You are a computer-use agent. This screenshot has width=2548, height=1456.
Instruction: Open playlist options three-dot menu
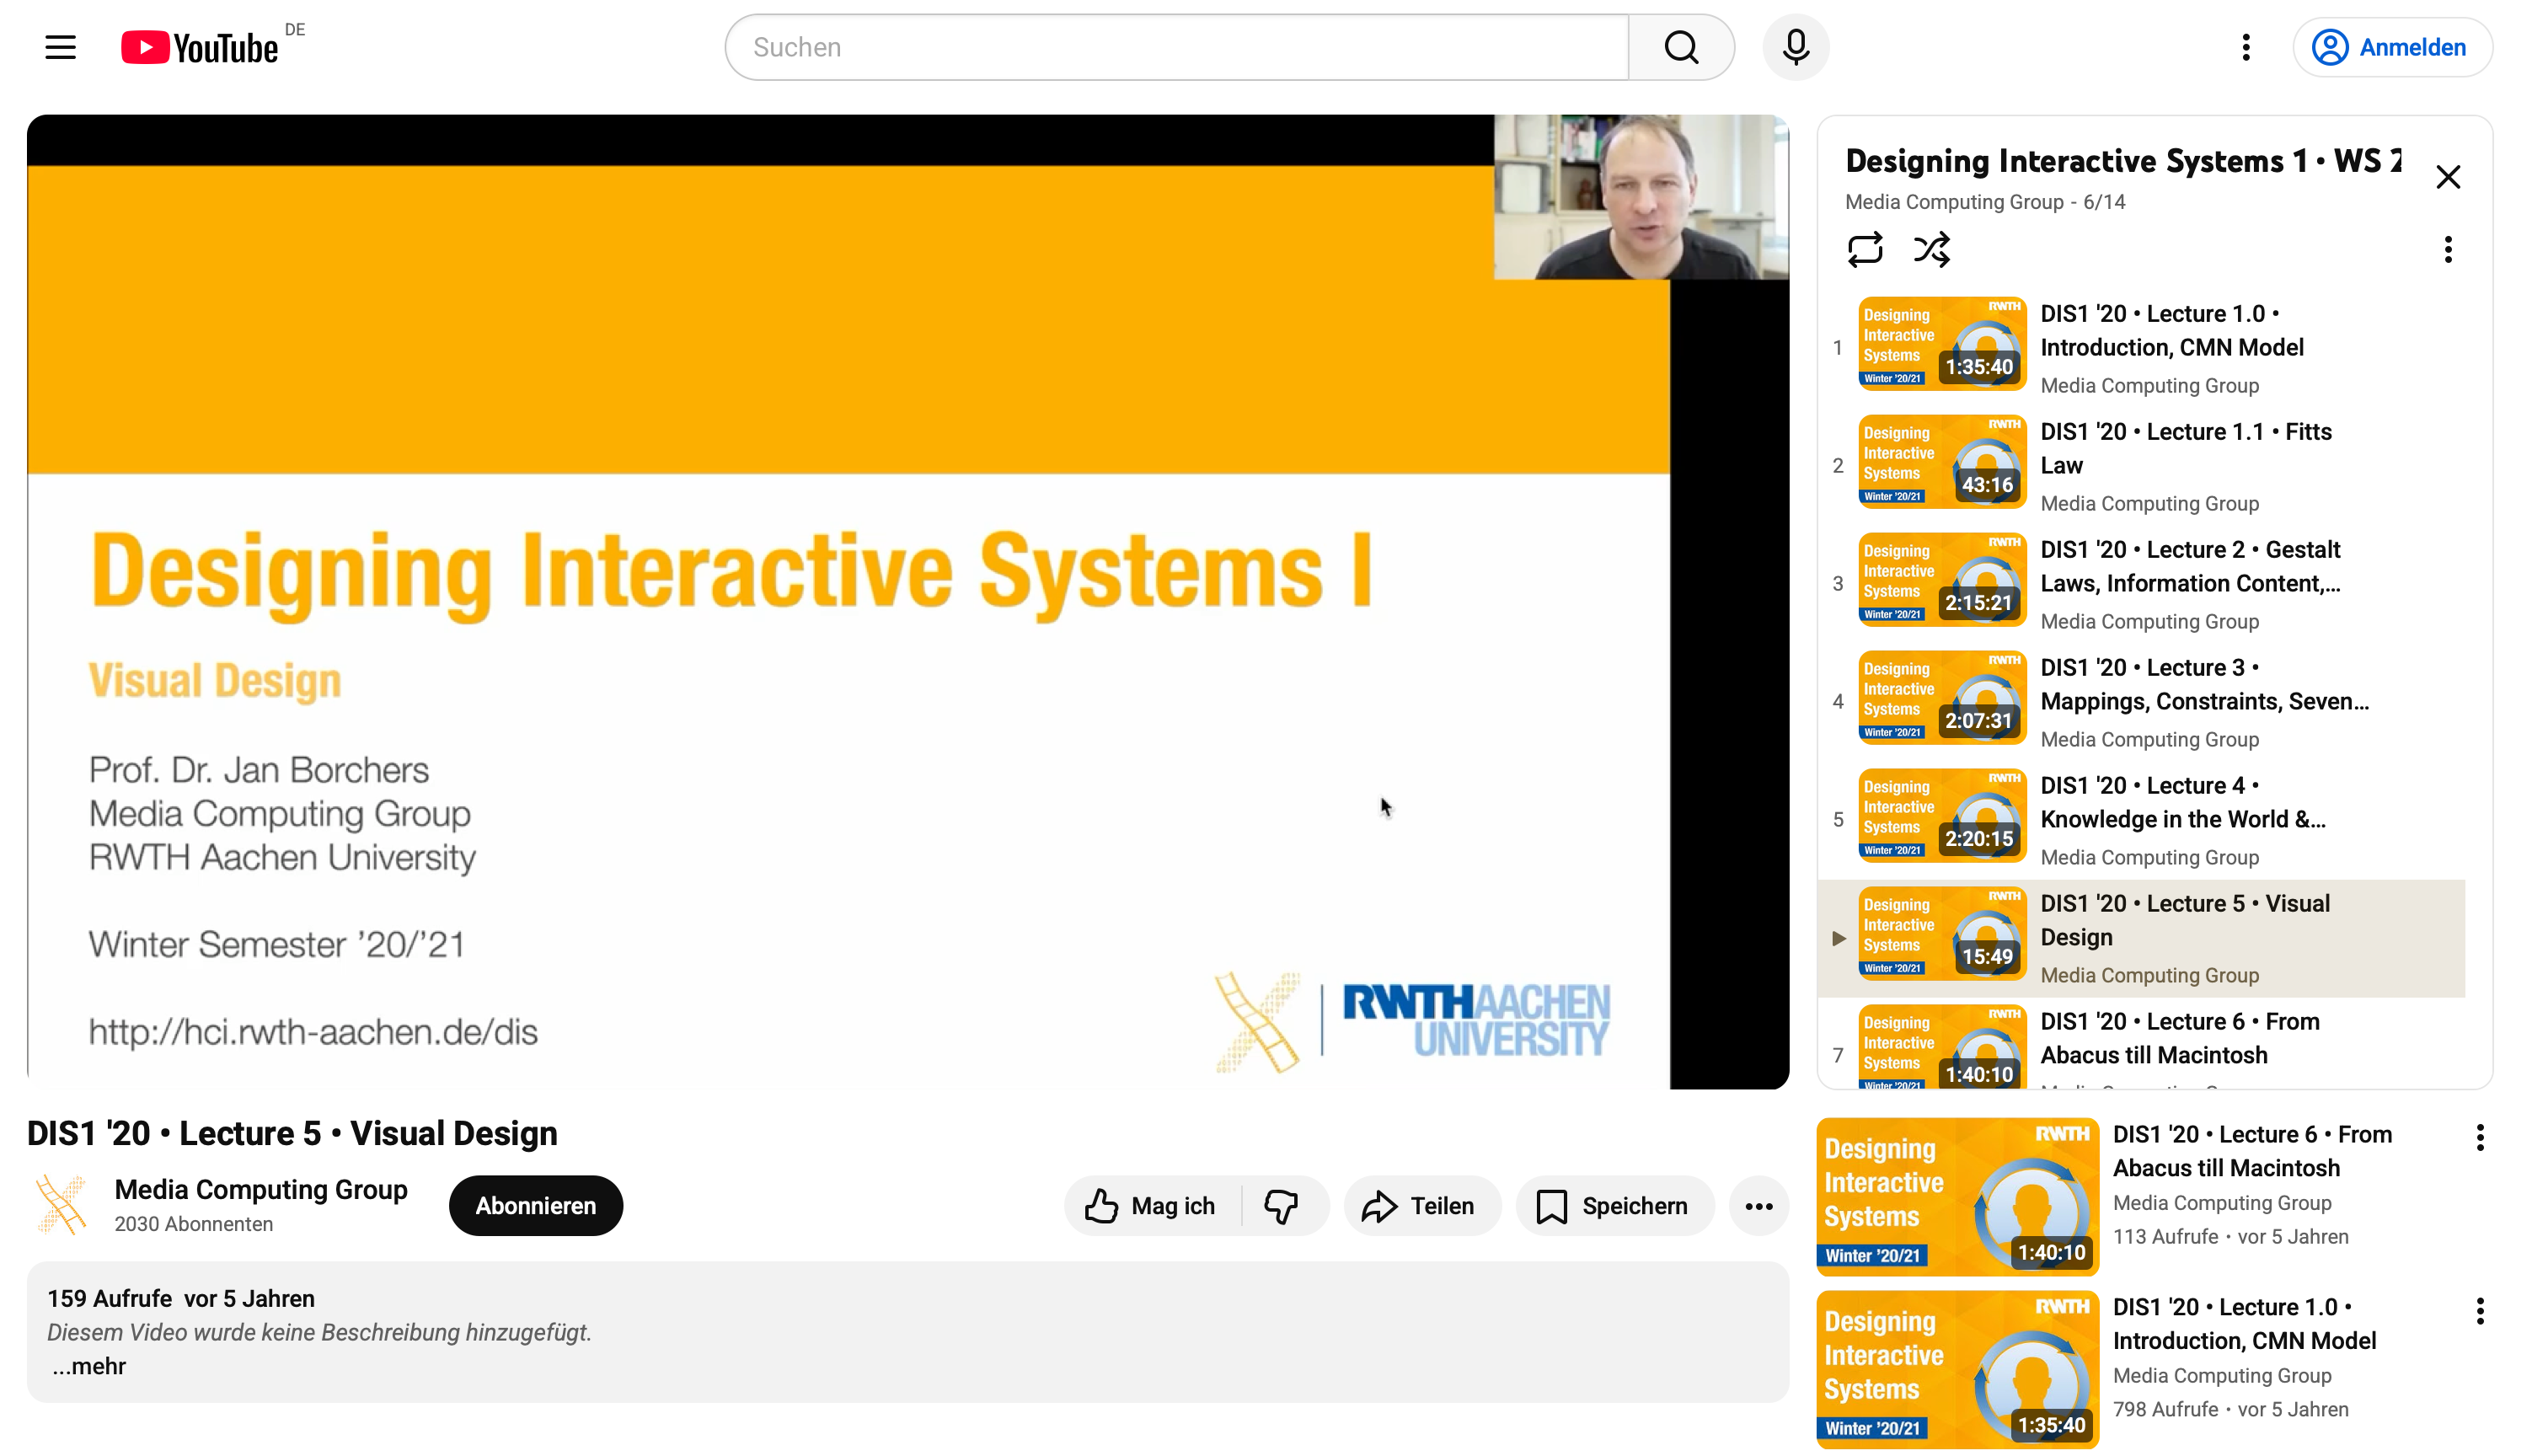2447,249
